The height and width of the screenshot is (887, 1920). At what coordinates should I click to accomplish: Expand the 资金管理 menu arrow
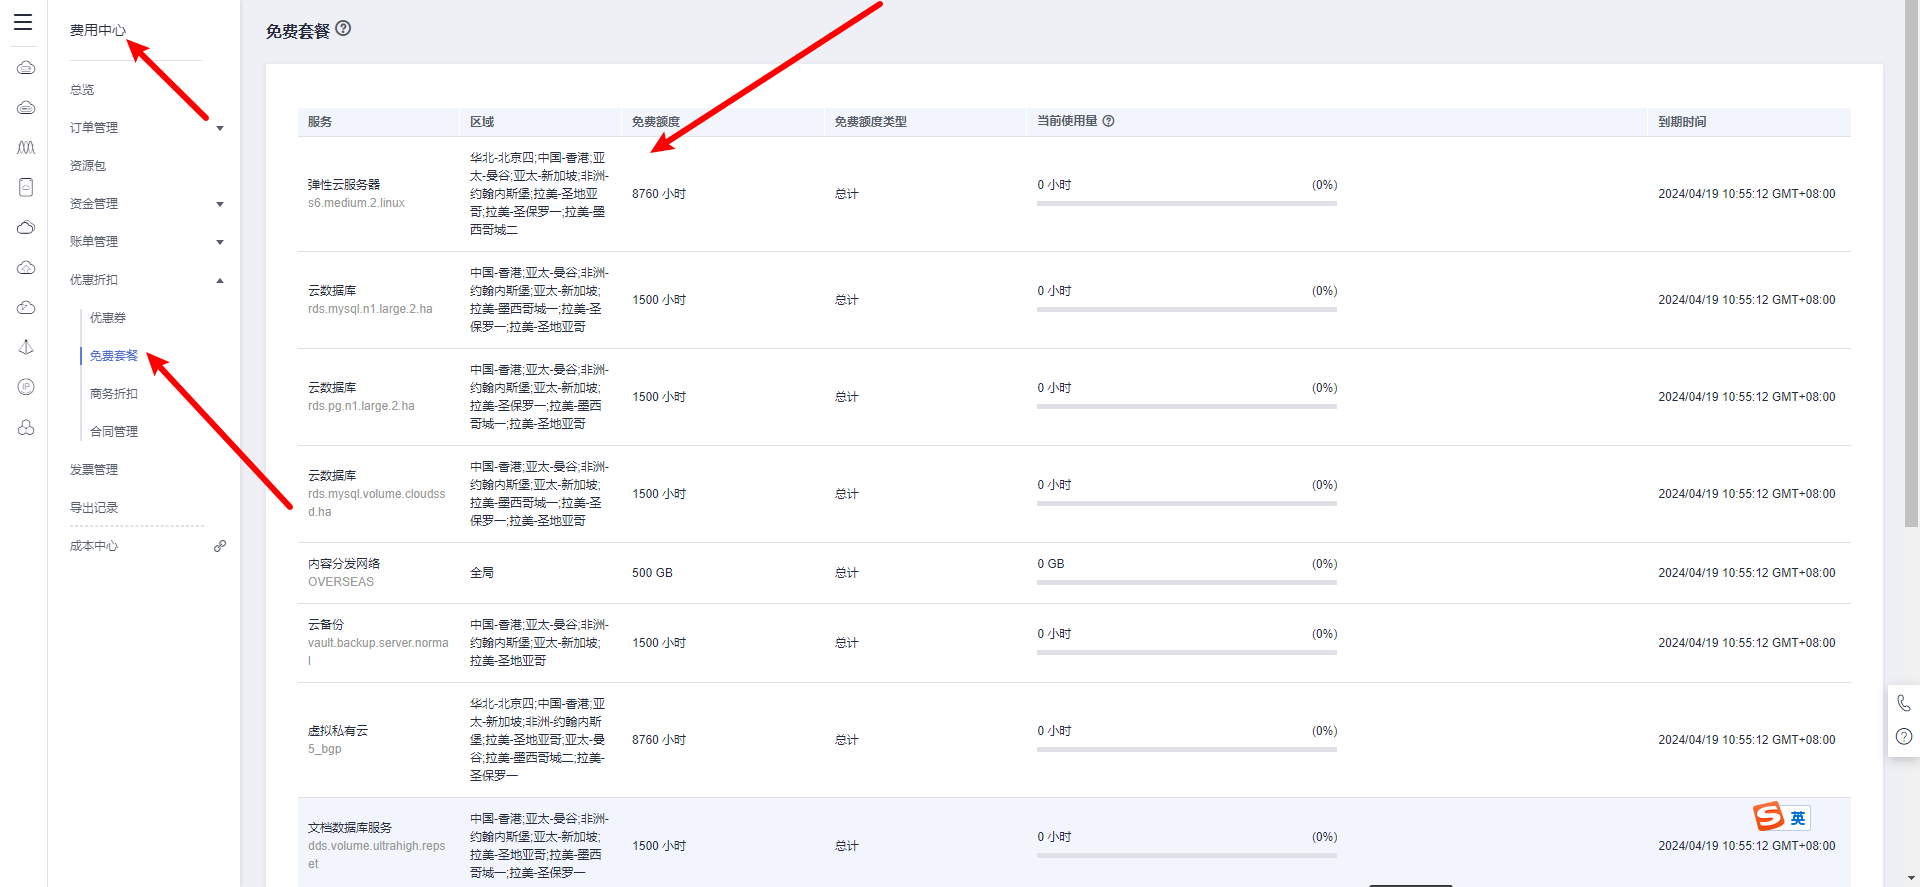point(220,204)
